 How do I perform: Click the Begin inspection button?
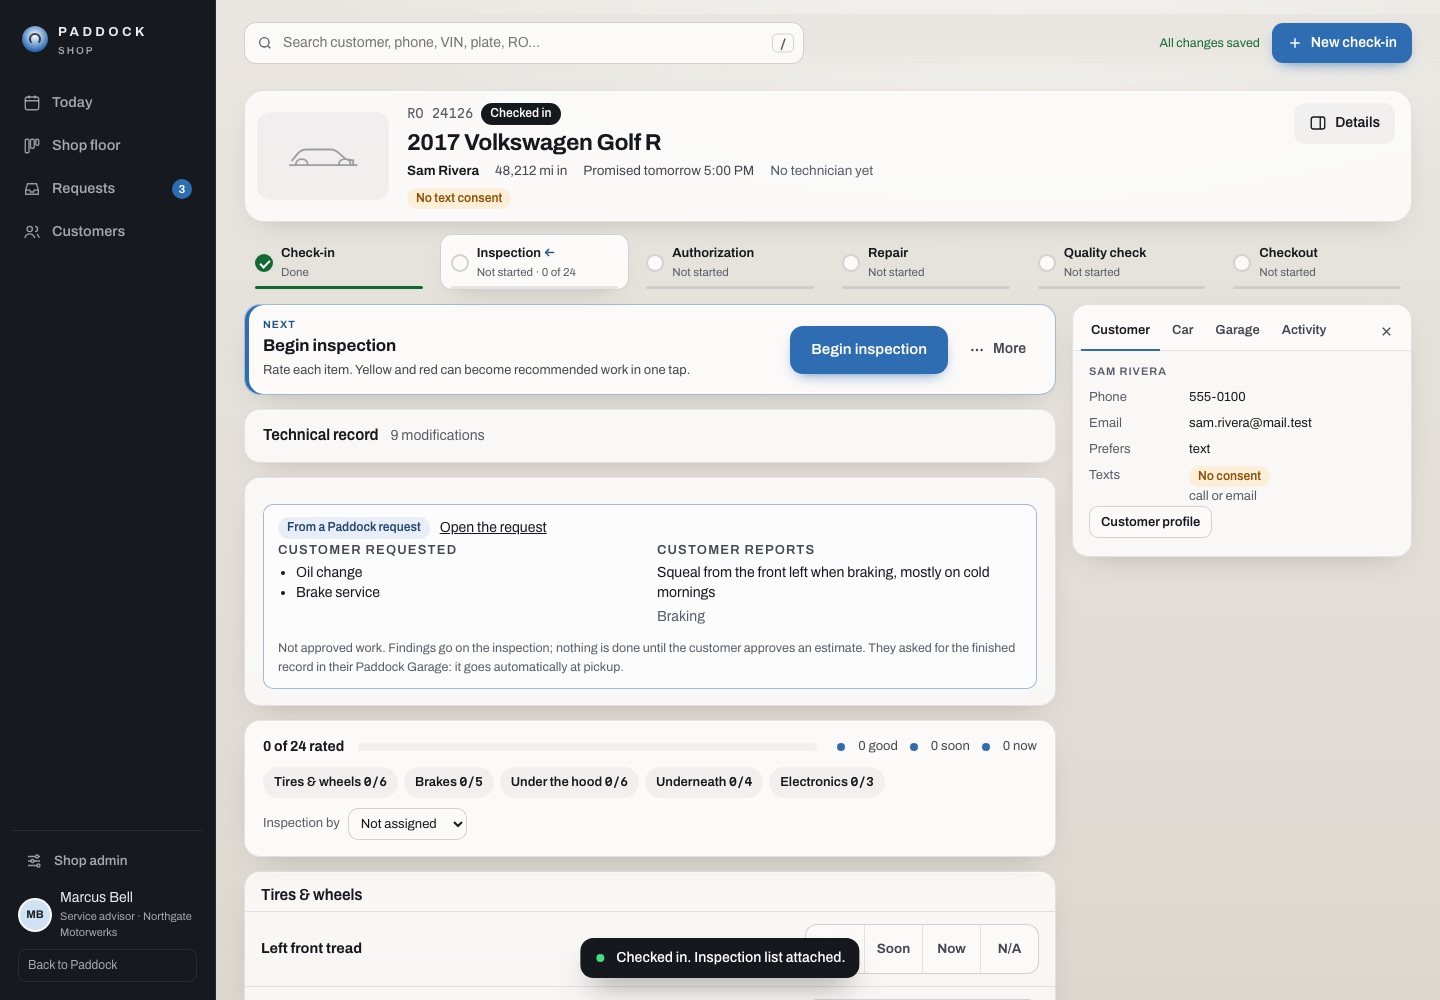pyautogui.click(x=869, y=350)
